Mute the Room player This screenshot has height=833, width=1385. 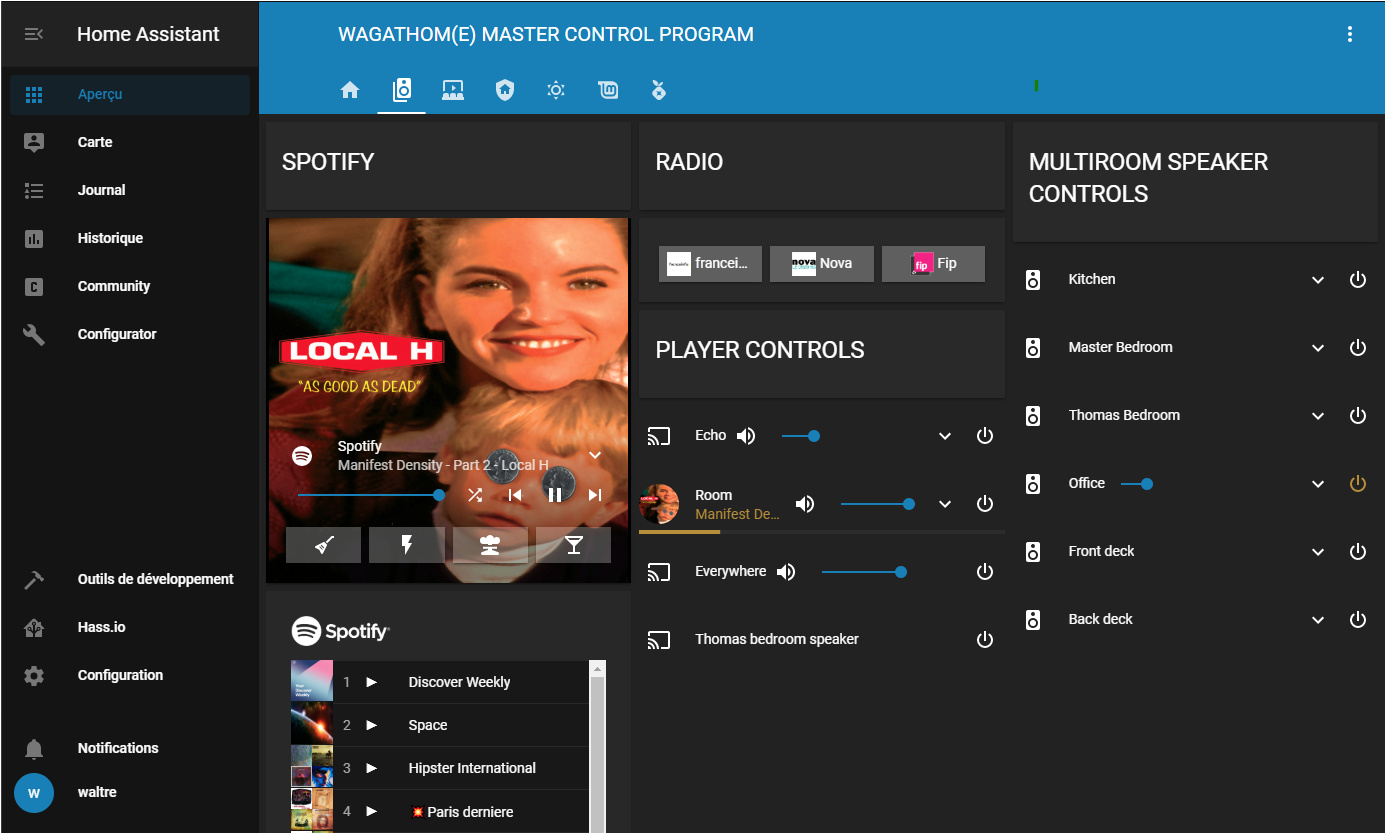click(x=805, y=504)
